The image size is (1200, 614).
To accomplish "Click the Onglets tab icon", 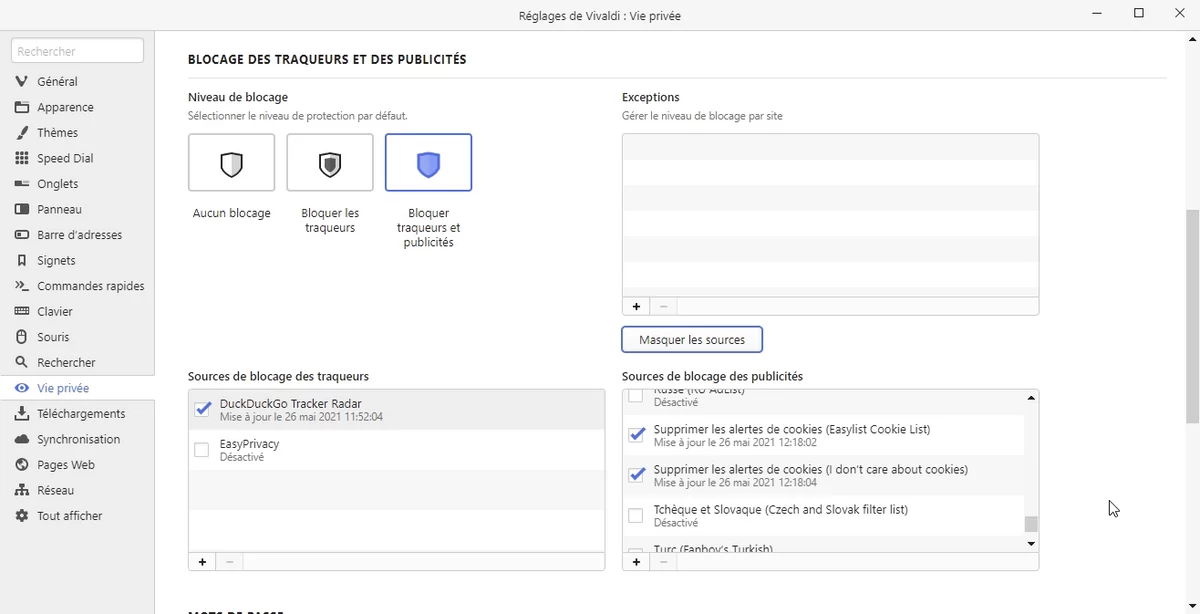I will tap(22, 184).
